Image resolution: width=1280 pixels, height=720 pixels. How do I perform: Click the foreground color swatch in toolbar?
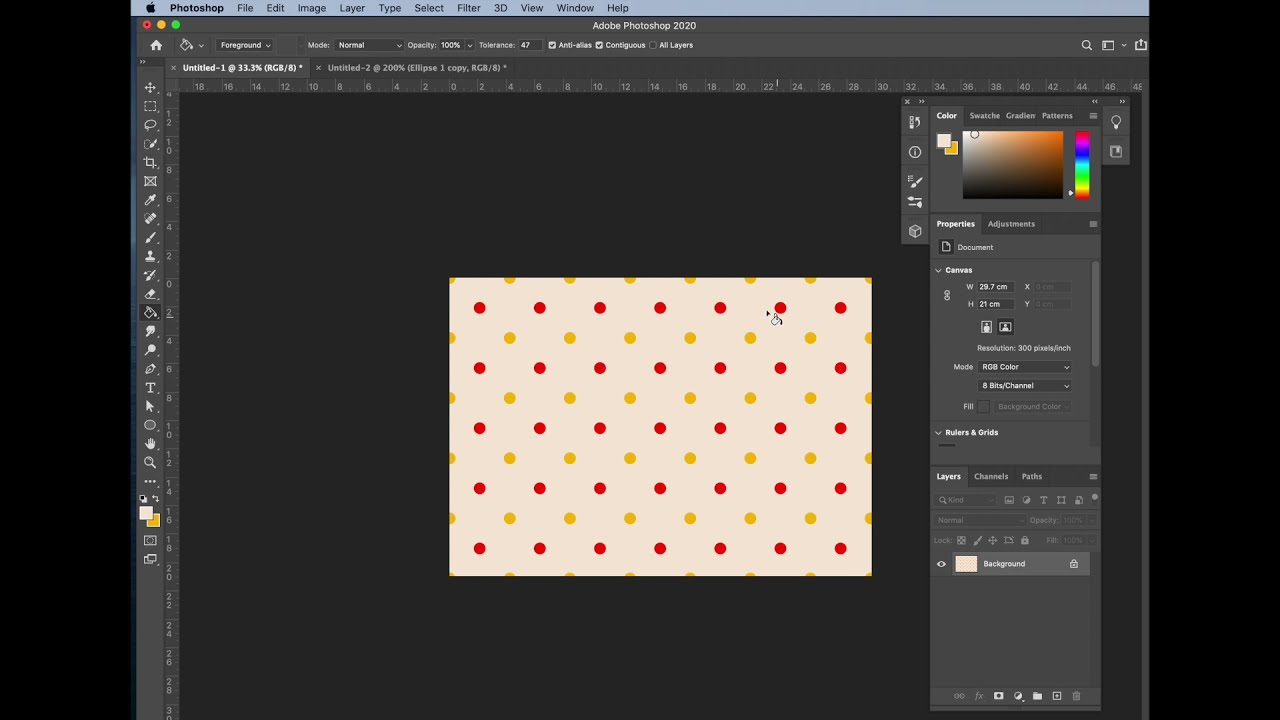click(146, 513)
